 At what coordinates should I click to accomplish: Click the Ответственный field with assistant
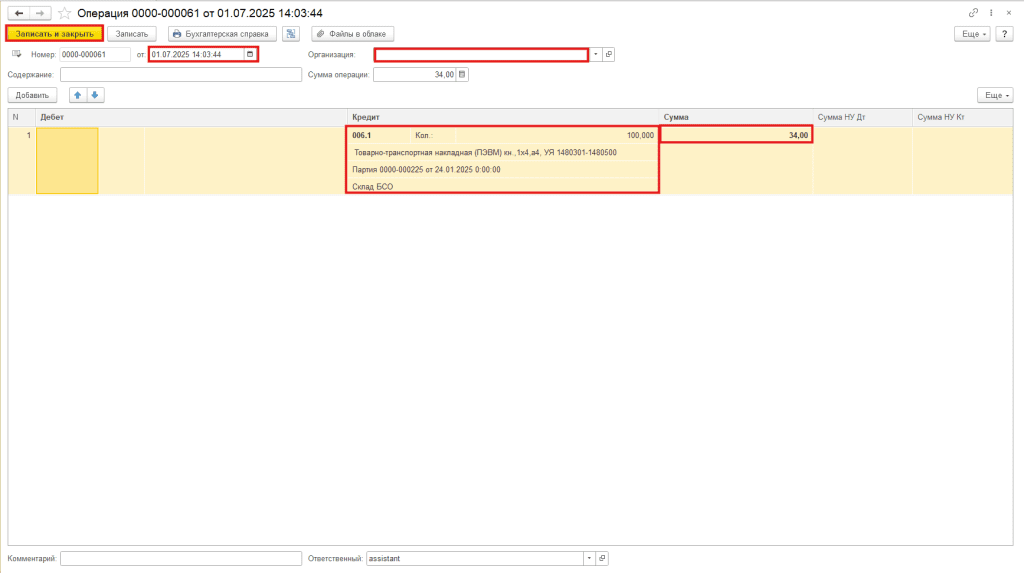[x=475, y=558]
